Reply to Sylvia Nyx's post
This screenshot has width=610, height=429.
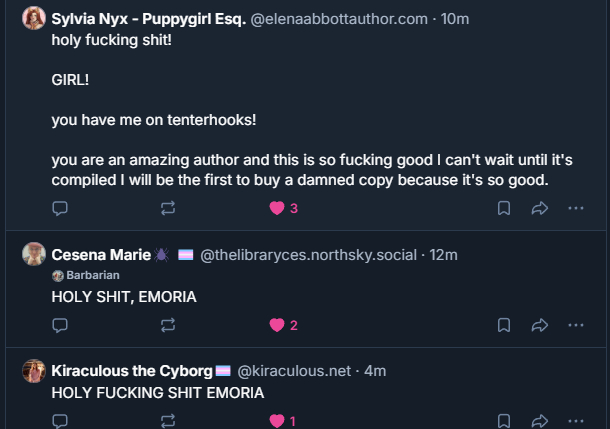point(60,208)
